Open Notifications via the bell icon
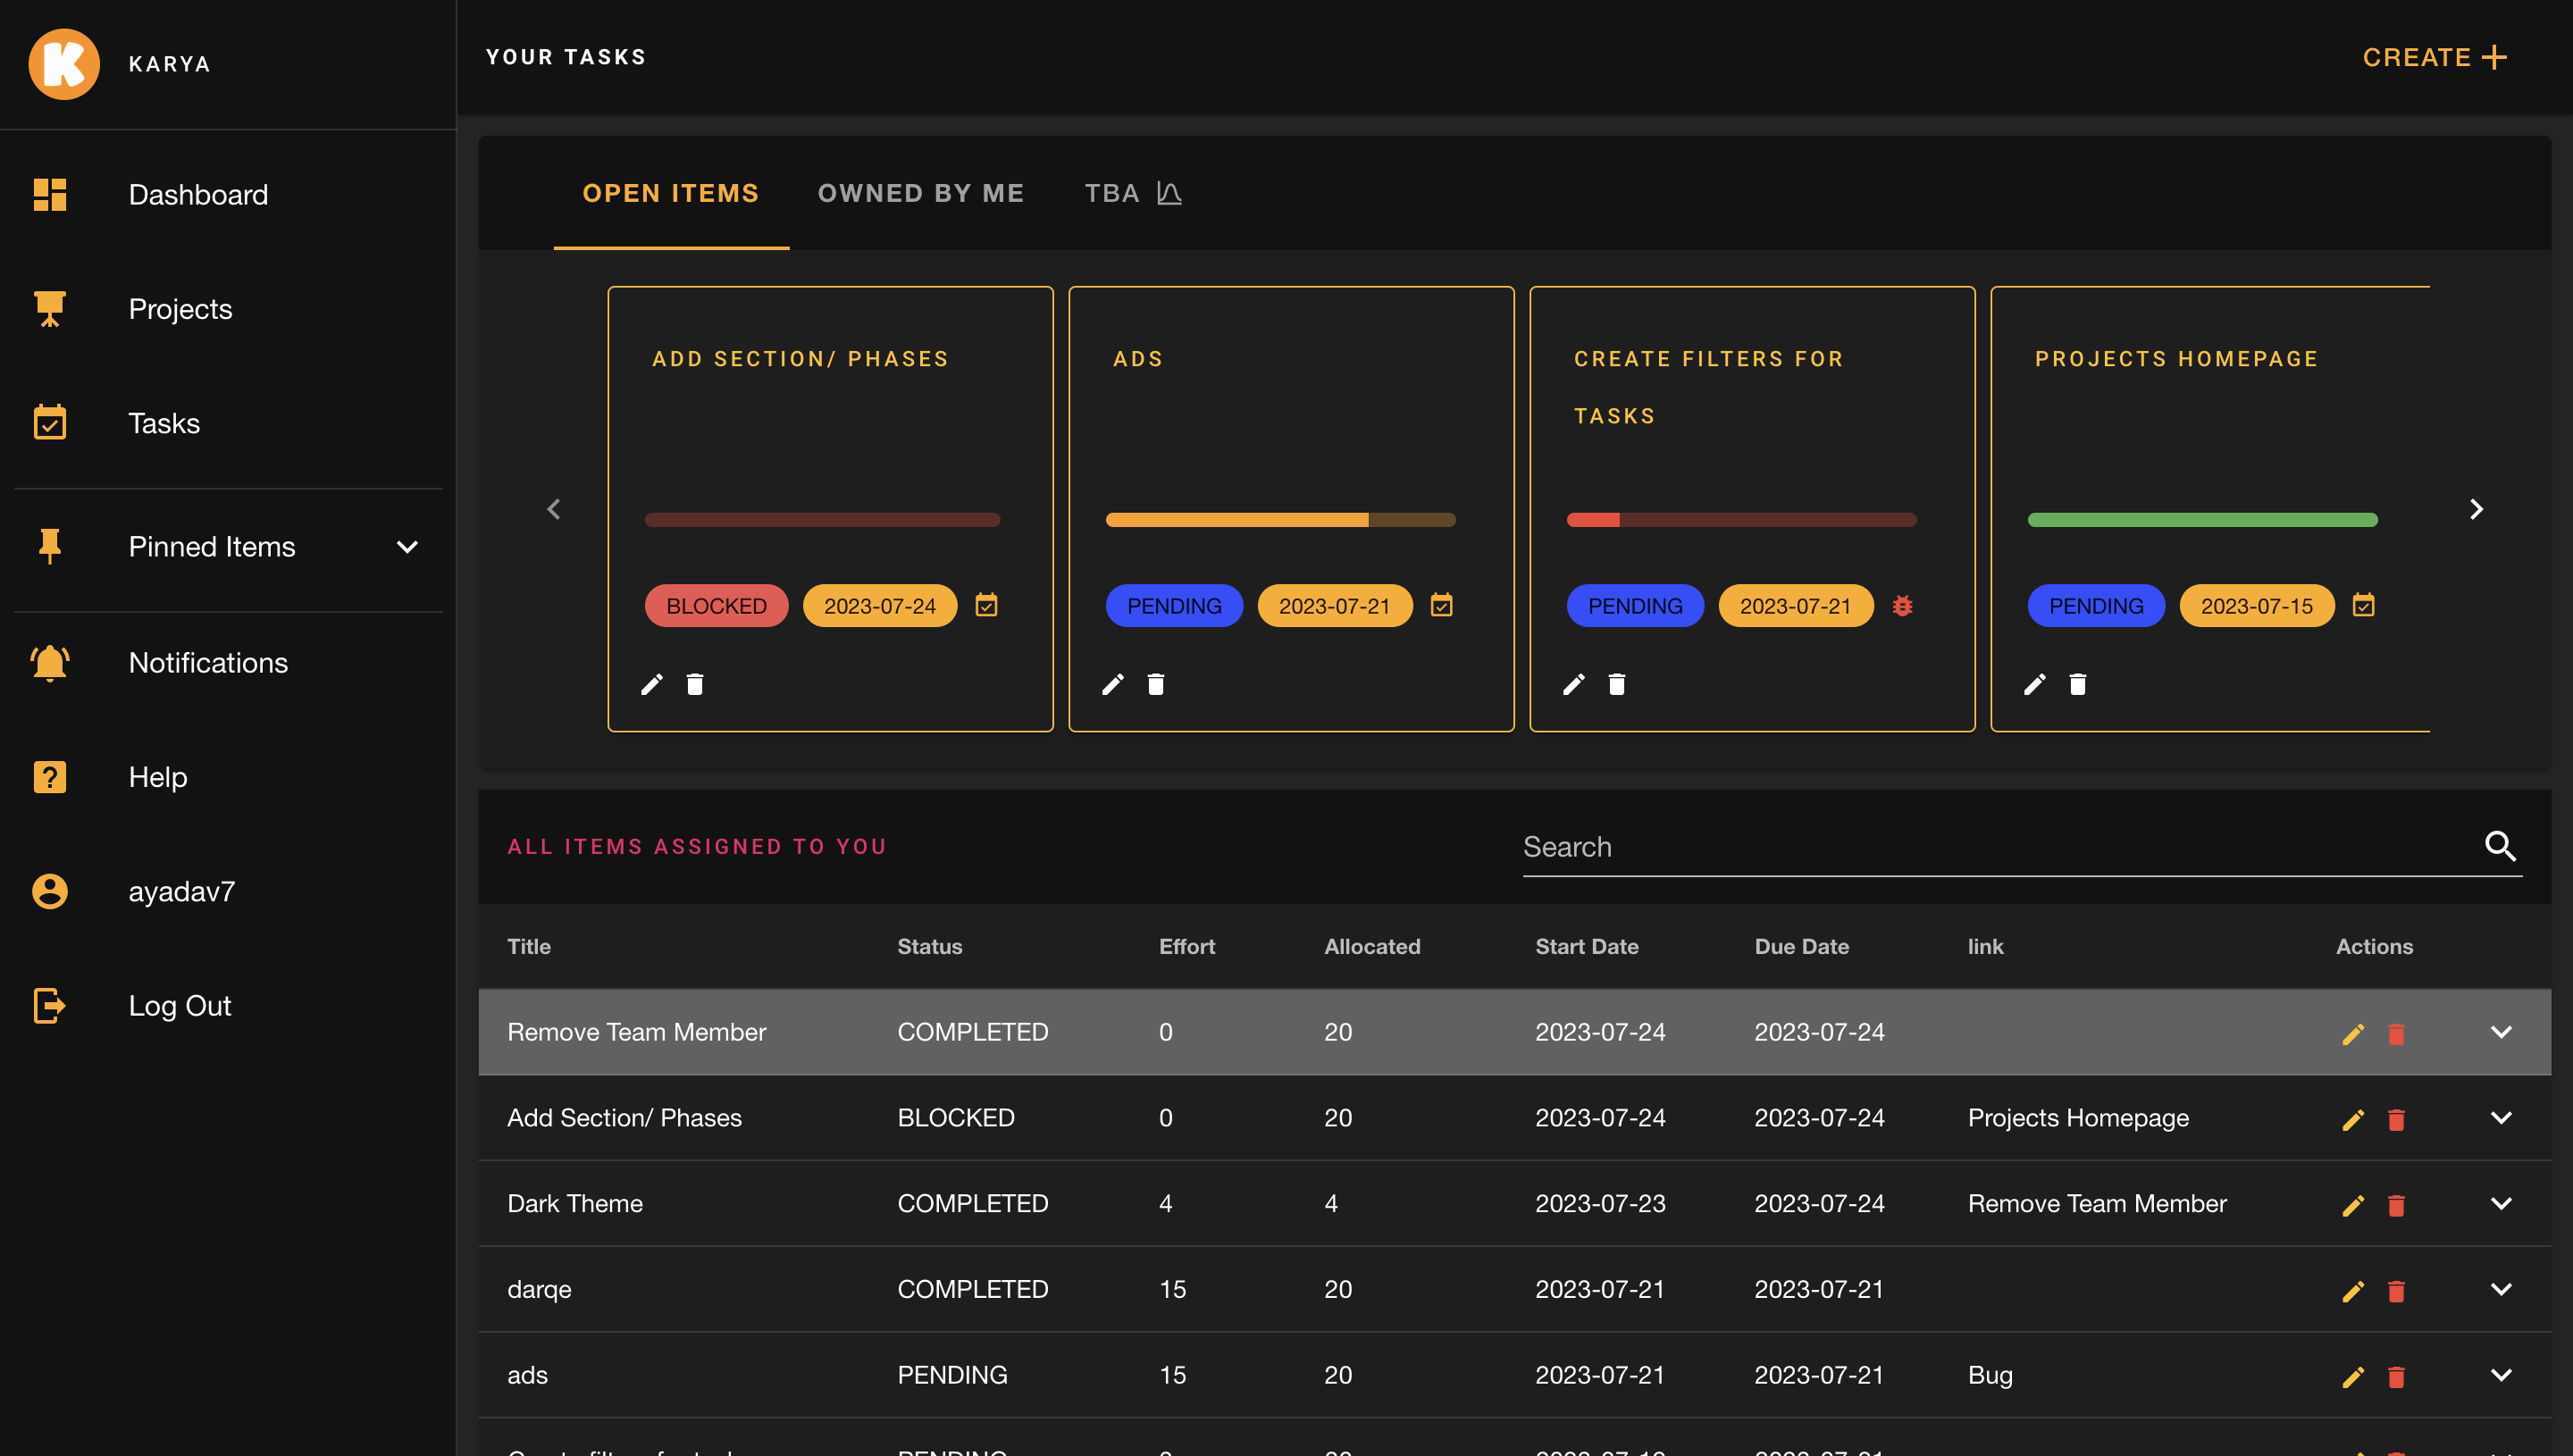Screen dimensions: 2573x1456 coord(50,662)
